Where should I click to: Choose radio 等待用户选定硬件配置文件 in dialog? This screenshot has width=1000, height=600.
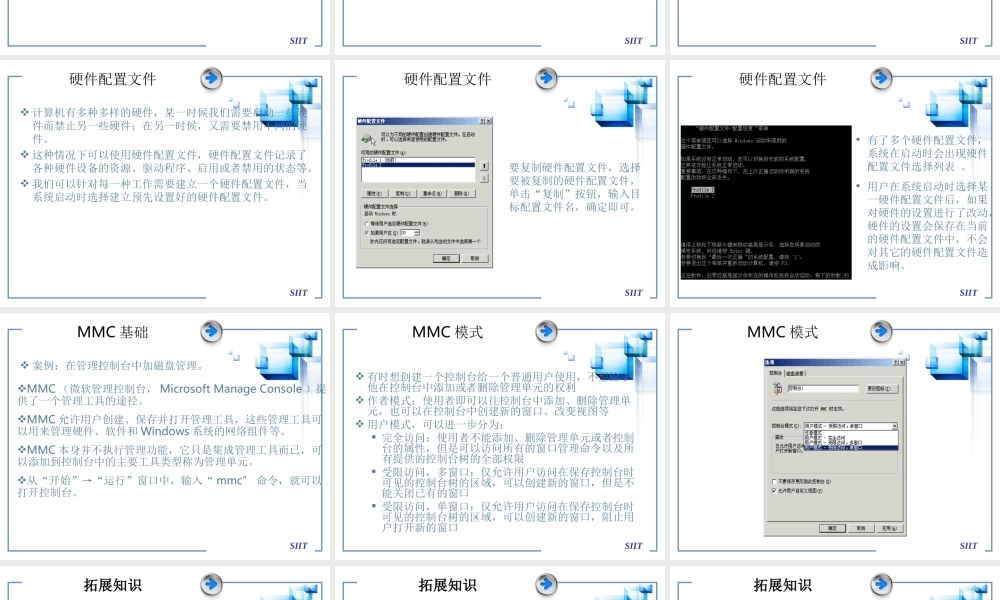[x=367, y=224]
